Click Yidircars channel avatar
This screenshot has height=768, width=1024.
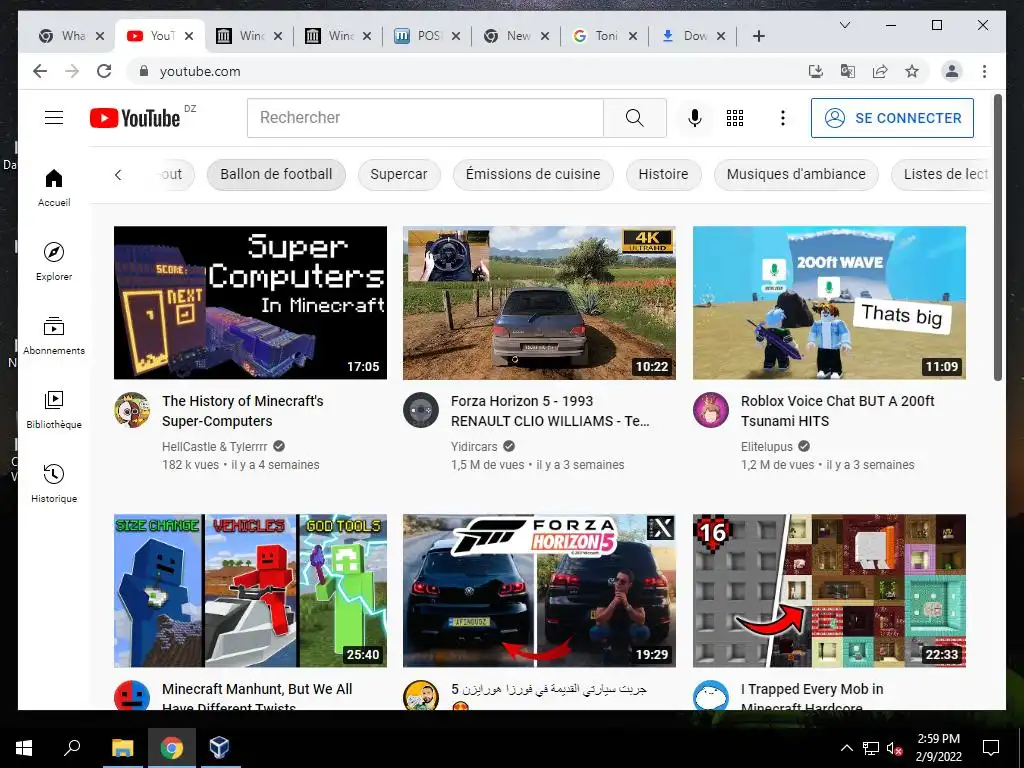point(421,410)
